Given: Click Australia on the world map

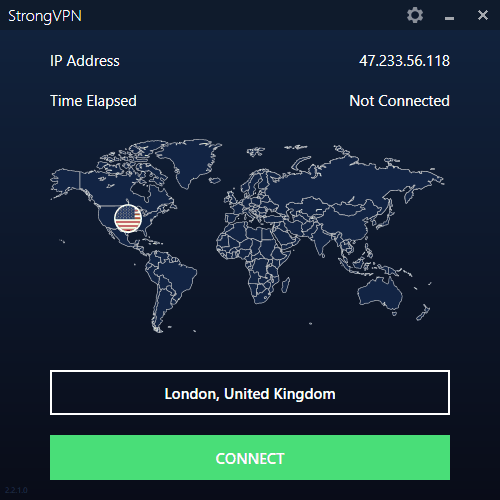Looking at the screenshot, I should coord(378,293).
